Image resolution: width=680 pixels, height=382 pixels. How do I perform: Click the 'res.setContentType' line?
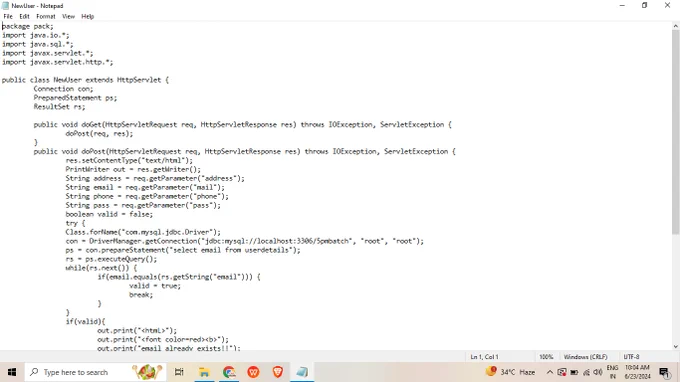coord(129,160)
